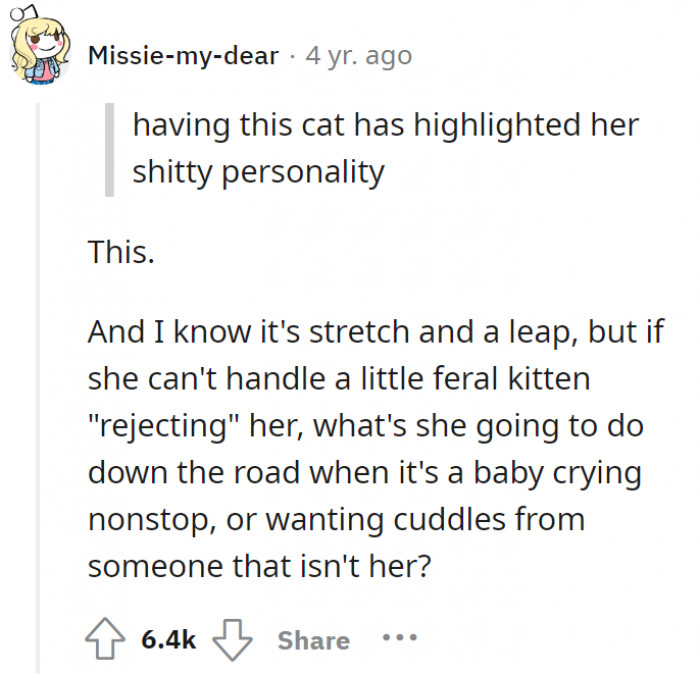Click the line starting "And I know it's stretch"
Image resolution: width=700 pixels, height=674 pixels.
(374, 333)
